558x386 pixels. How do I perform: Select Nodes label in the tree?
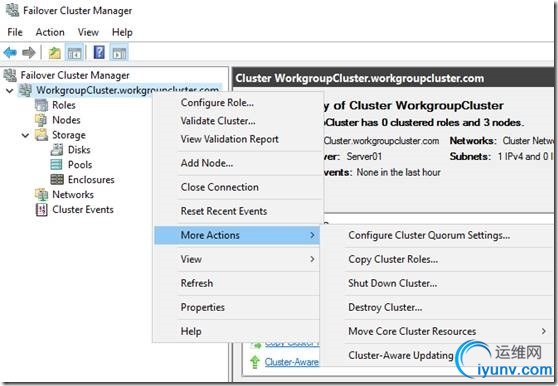click(x=66, y=120)
